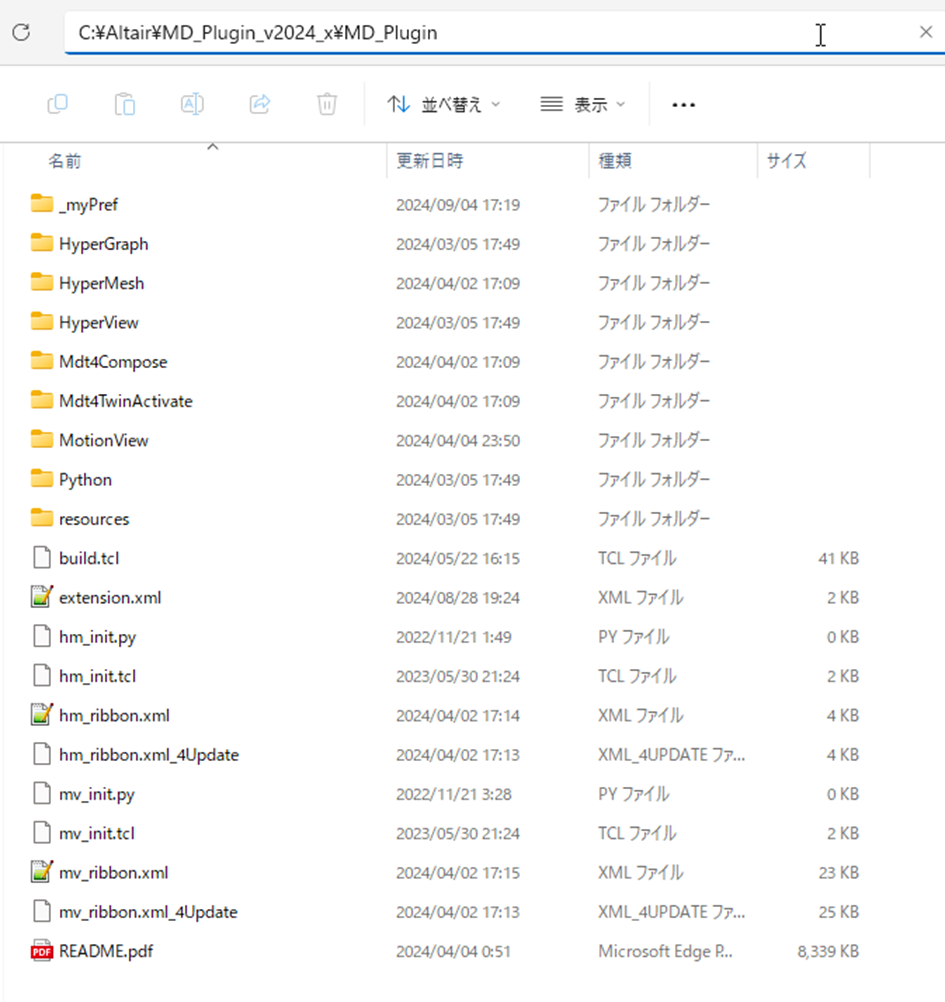Click the paste clipboard icon

pyautogui.click(x=125, y=104)
